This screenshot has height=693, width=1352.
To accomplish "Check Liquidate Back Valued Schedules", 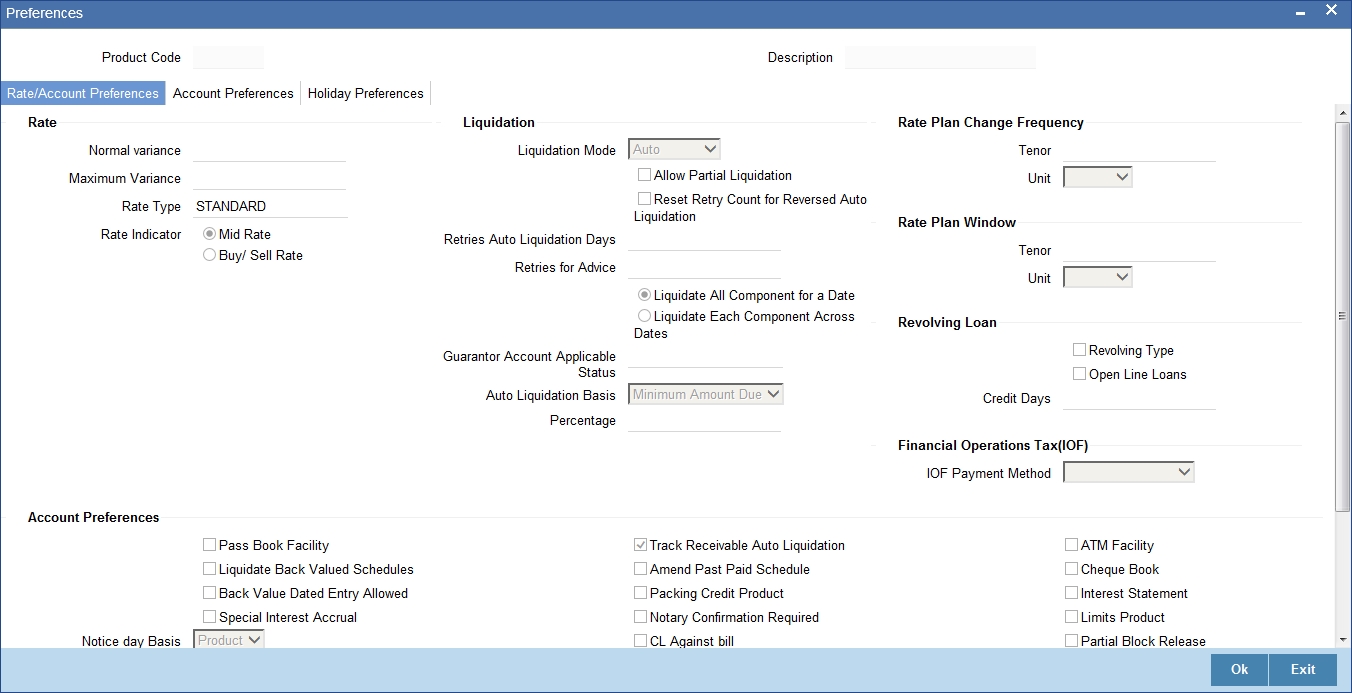I will coord(209,569).
